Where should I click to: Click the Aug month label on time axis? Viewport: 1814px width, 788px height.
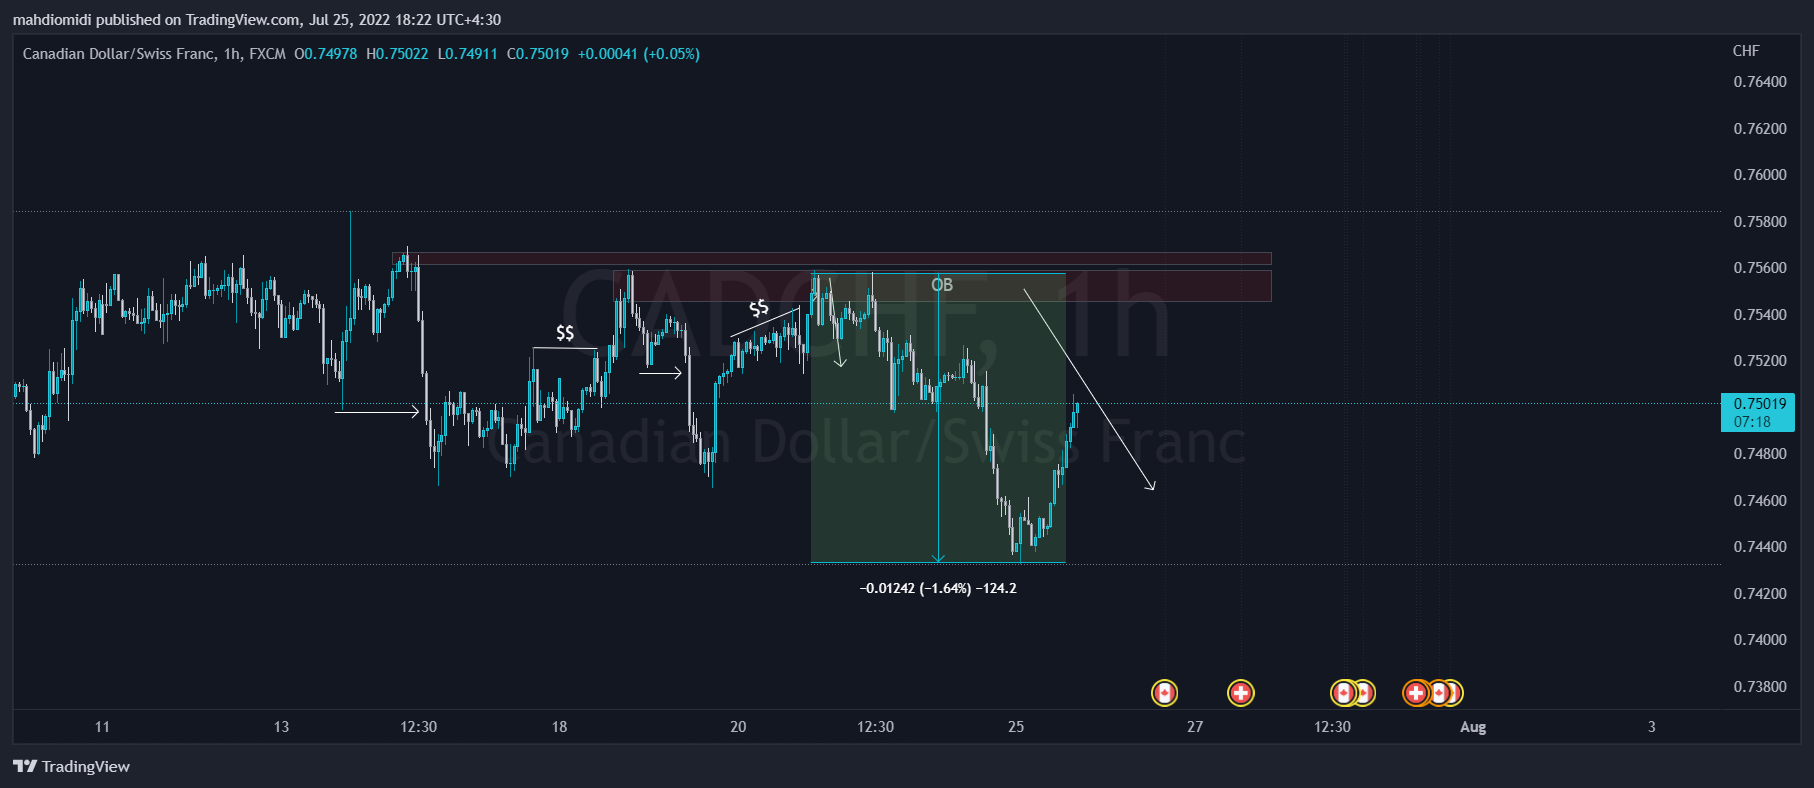[1473, 727]
